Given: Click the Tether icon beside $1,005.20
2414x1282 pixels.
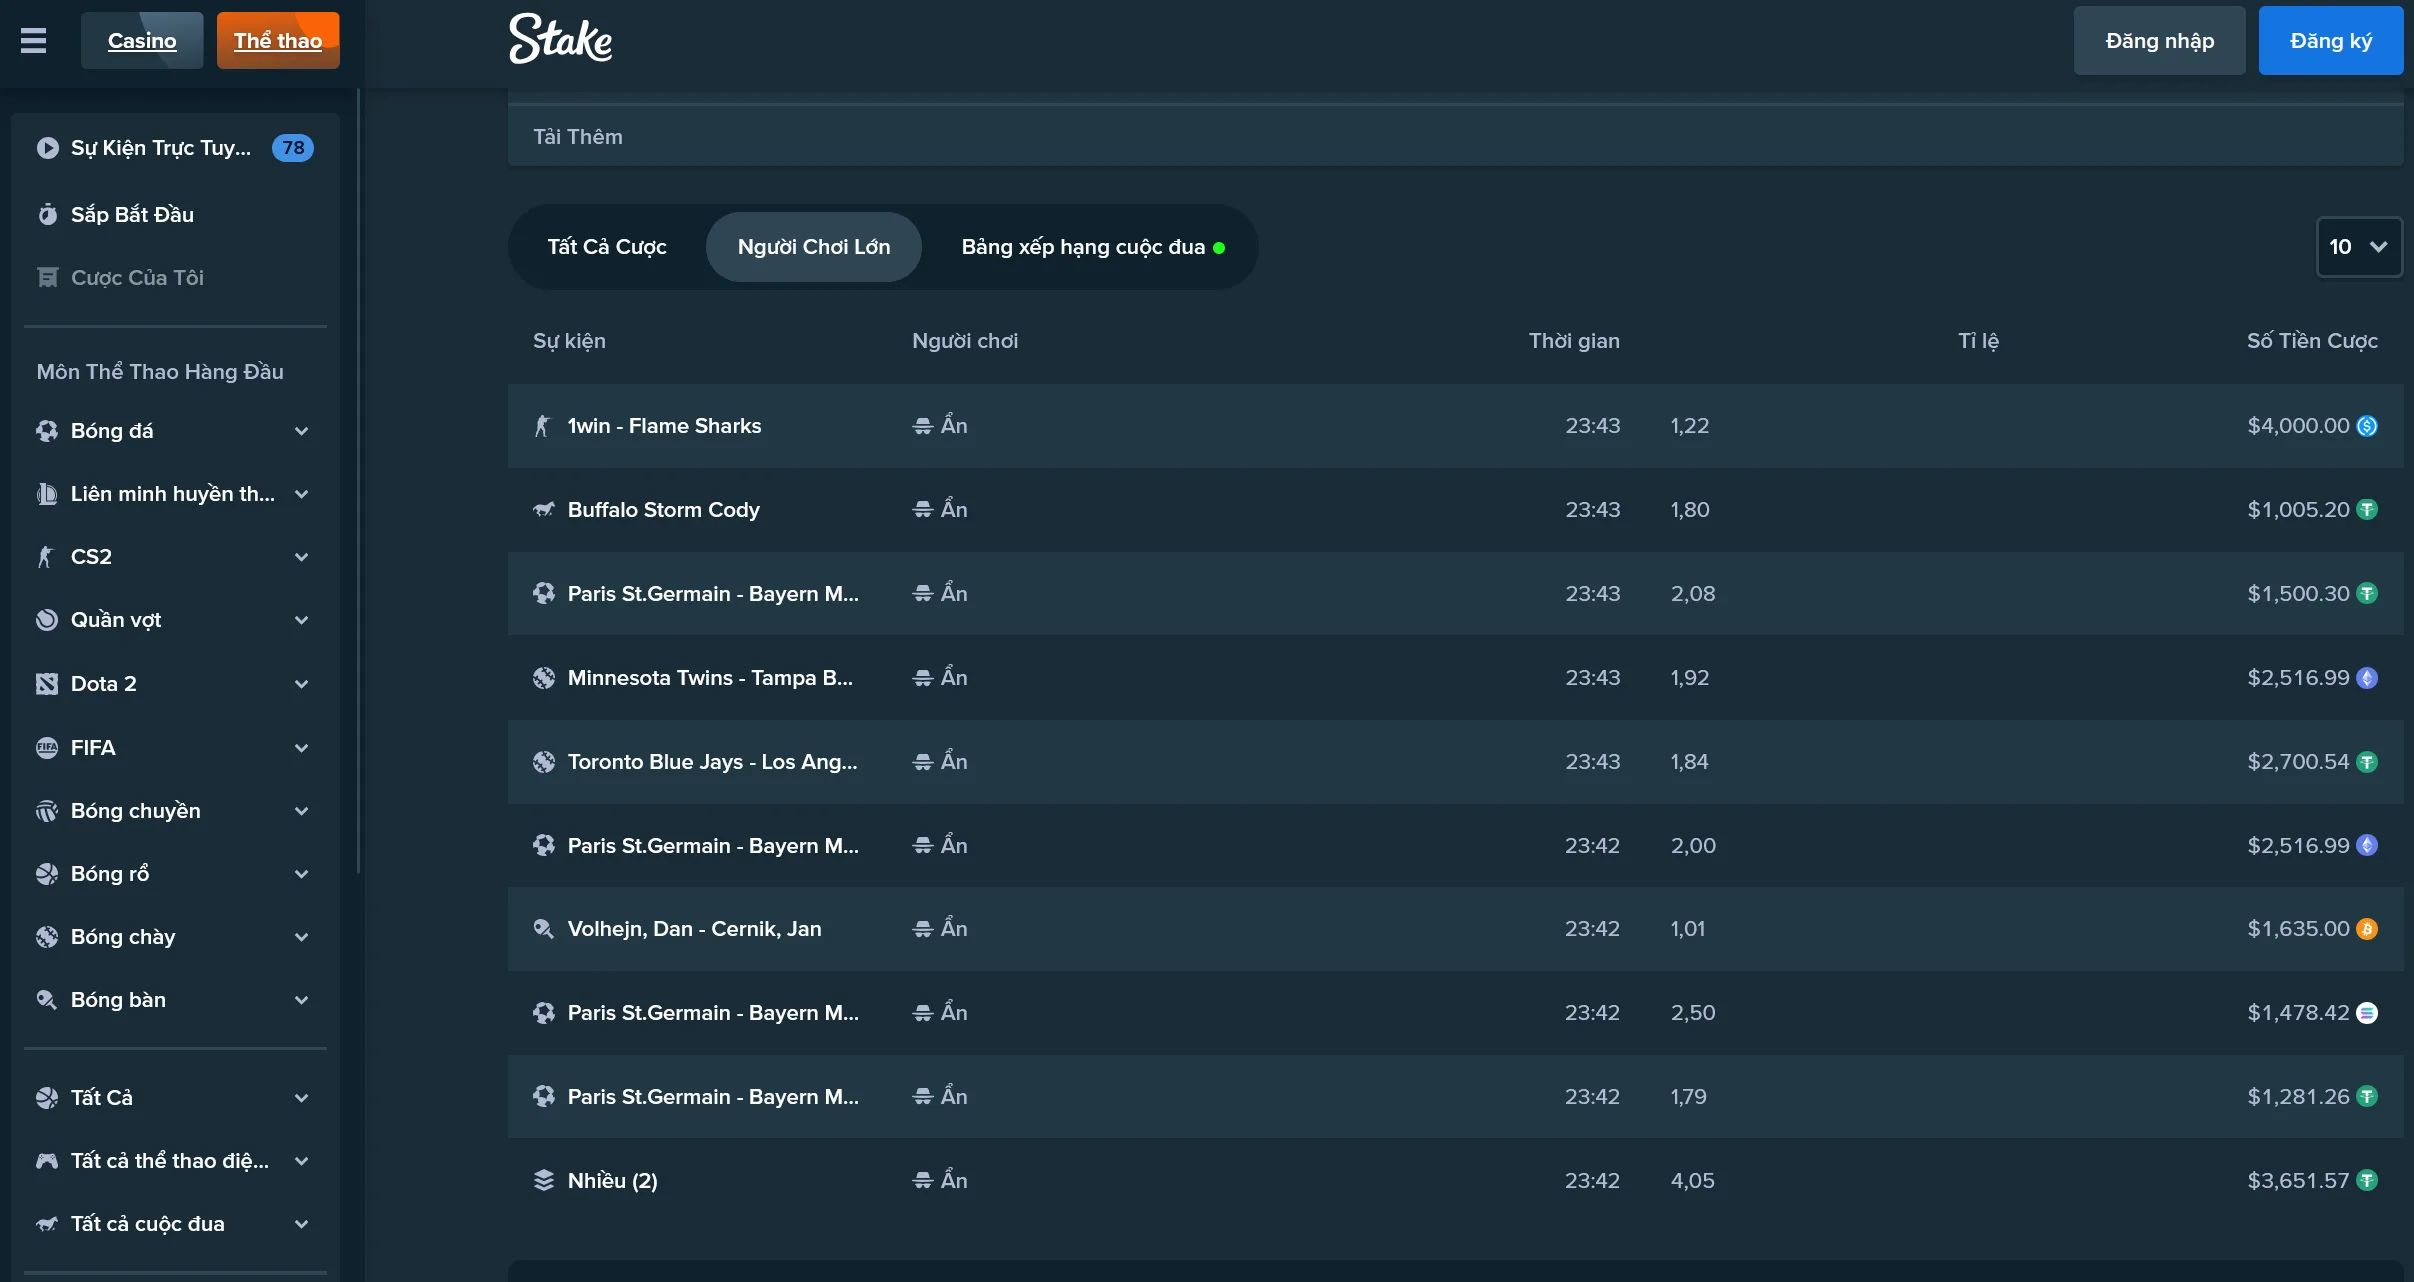Looking at the screenshot, I should pyautogui.click(x=2367, y=510).
